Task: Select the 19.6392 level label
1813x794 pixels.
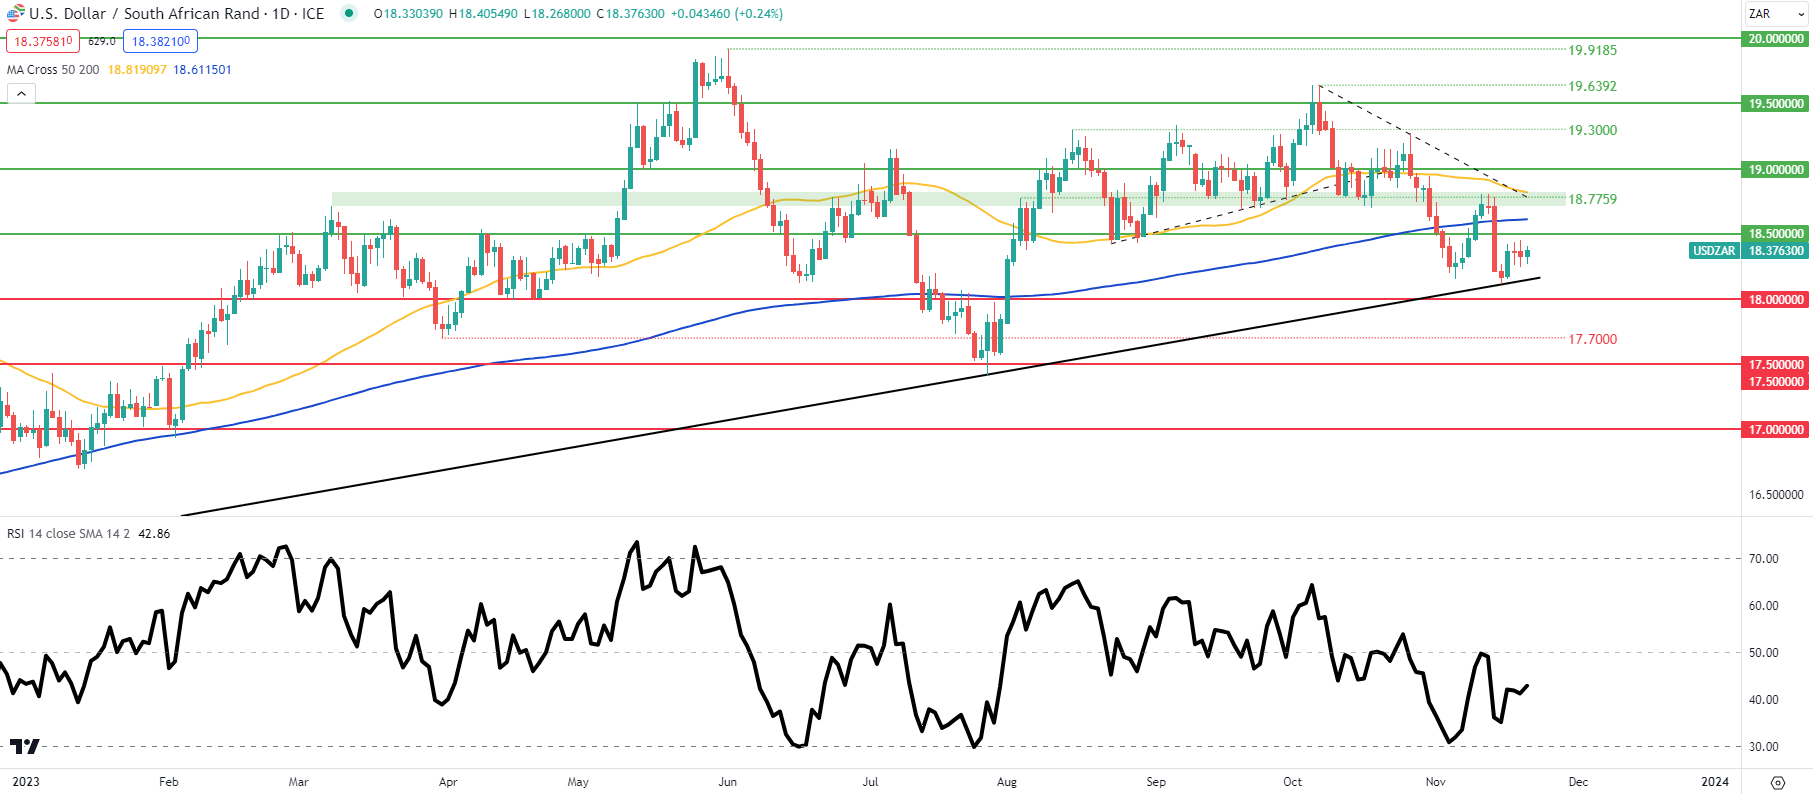Action: [x=1592, y=86]
